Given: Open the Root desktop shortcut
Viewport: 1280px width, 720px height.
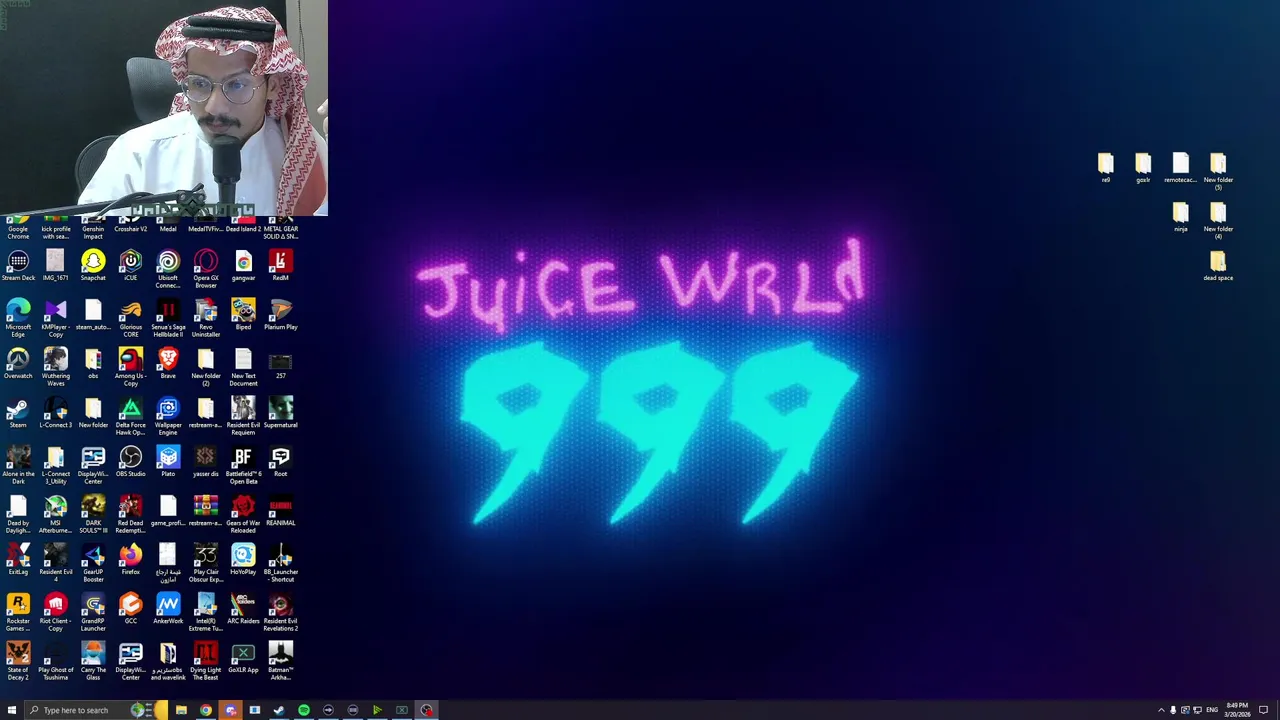Looking at the screenshot, I should pos(281,462).
